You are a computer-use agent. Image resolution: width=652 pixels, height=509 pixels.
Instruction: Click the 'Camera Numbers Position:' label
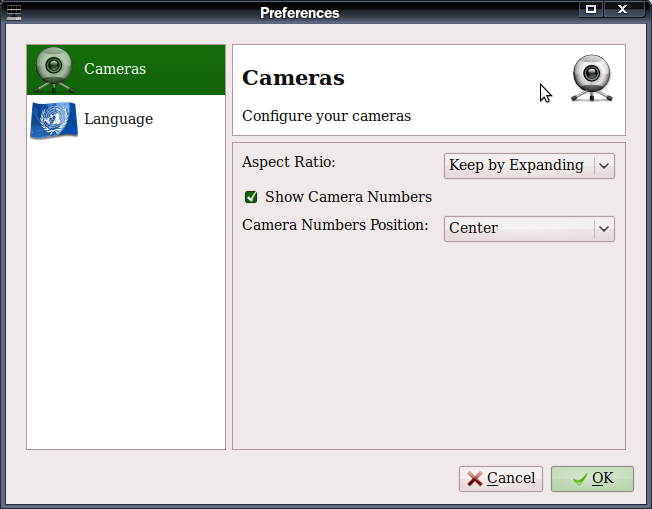[335, 225]
